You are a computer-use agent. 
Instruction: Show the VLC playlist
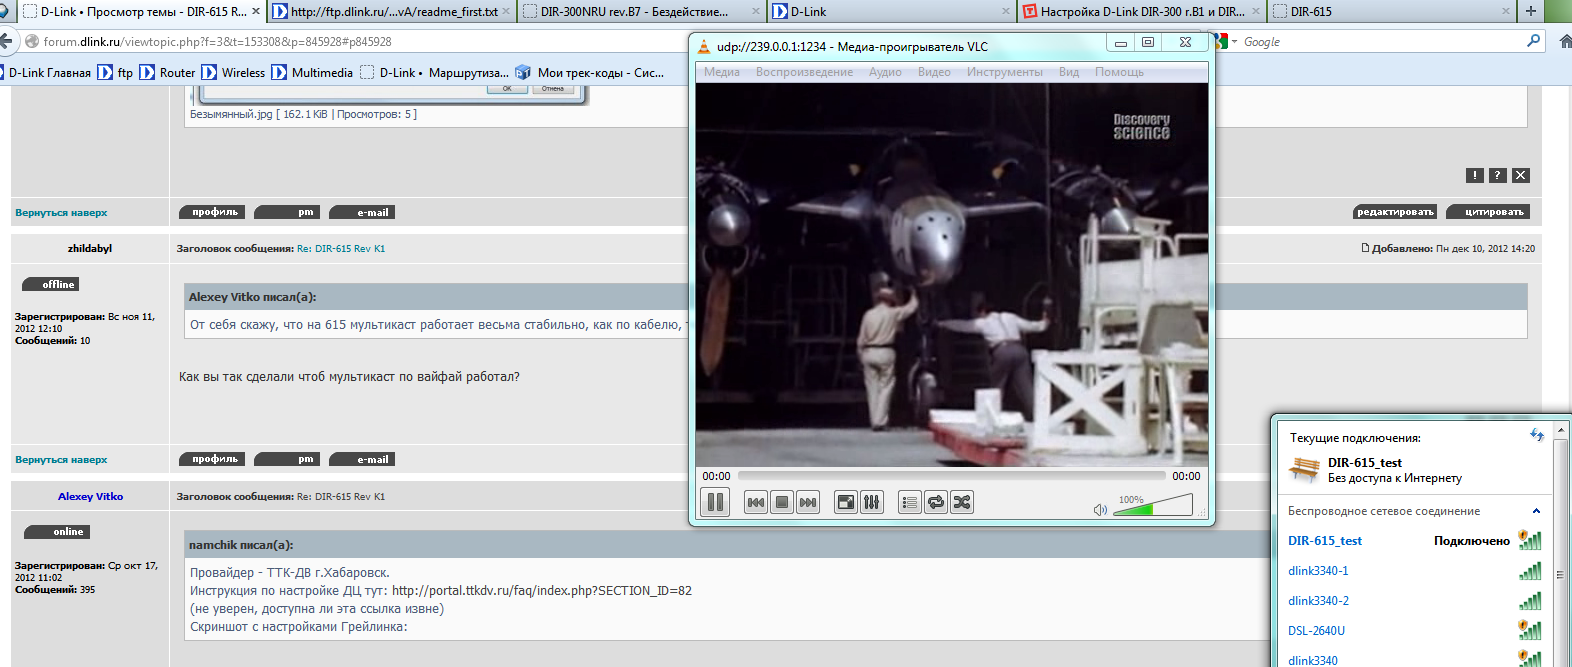tap(910, 502)
